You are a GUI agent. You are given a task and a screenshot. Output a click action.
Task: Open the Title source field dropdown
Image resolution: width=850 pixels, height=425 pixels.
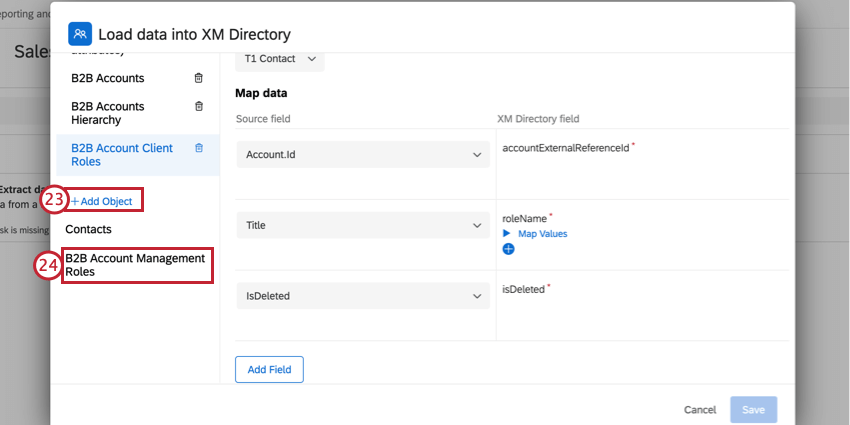click(x=363, y=225)
